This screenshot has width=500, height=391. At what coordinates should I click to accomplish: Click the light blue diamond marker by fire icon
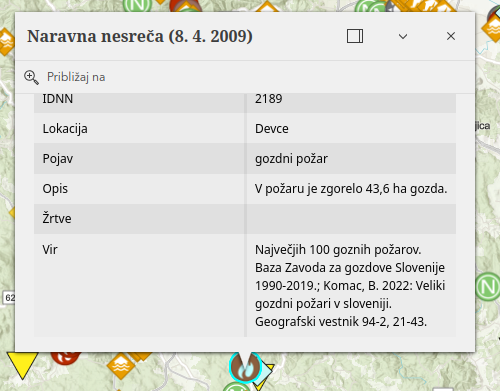265,370
